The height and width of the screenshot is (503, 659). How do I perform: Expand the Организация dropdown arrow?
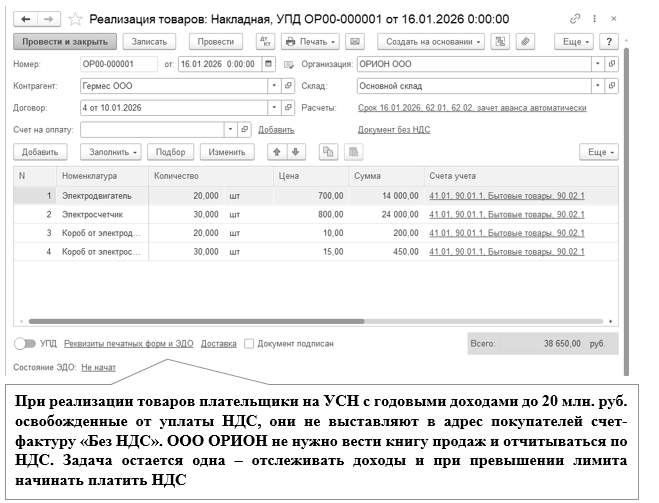click(x=598, y=64)
